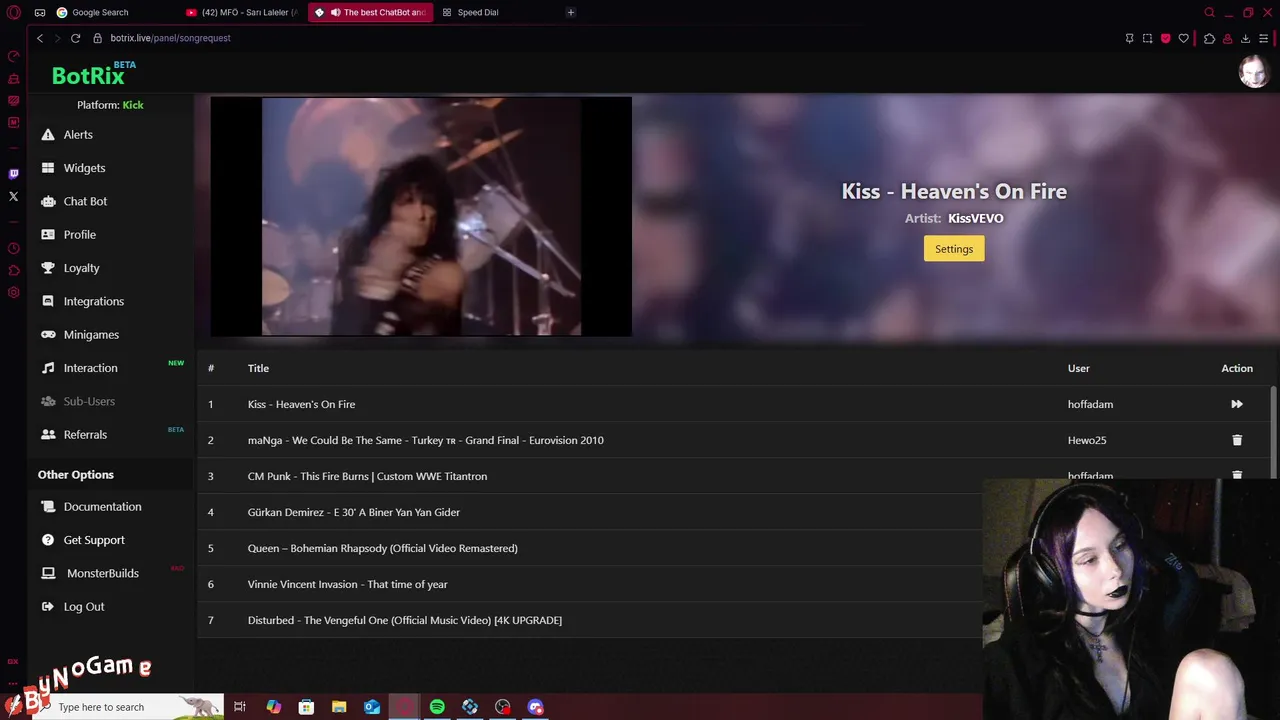
Task: Click the Minigames gamepad icon
Action: (48, 334)
